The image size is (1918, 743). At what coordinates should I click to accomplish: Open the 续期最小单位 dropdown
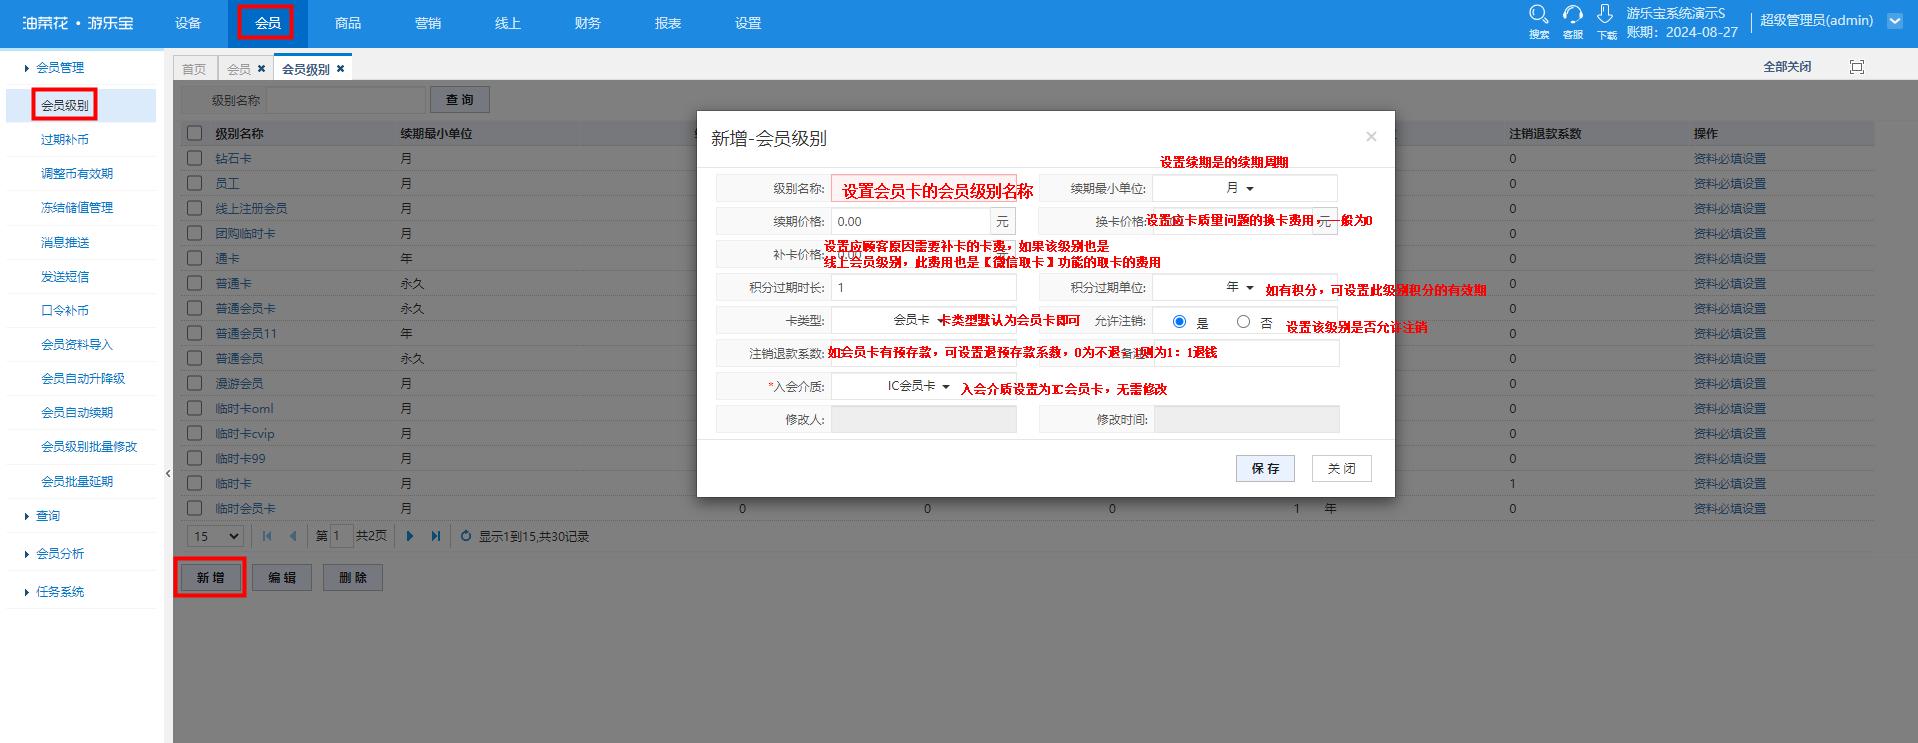pyautogui.click(x=1244, y=188)
